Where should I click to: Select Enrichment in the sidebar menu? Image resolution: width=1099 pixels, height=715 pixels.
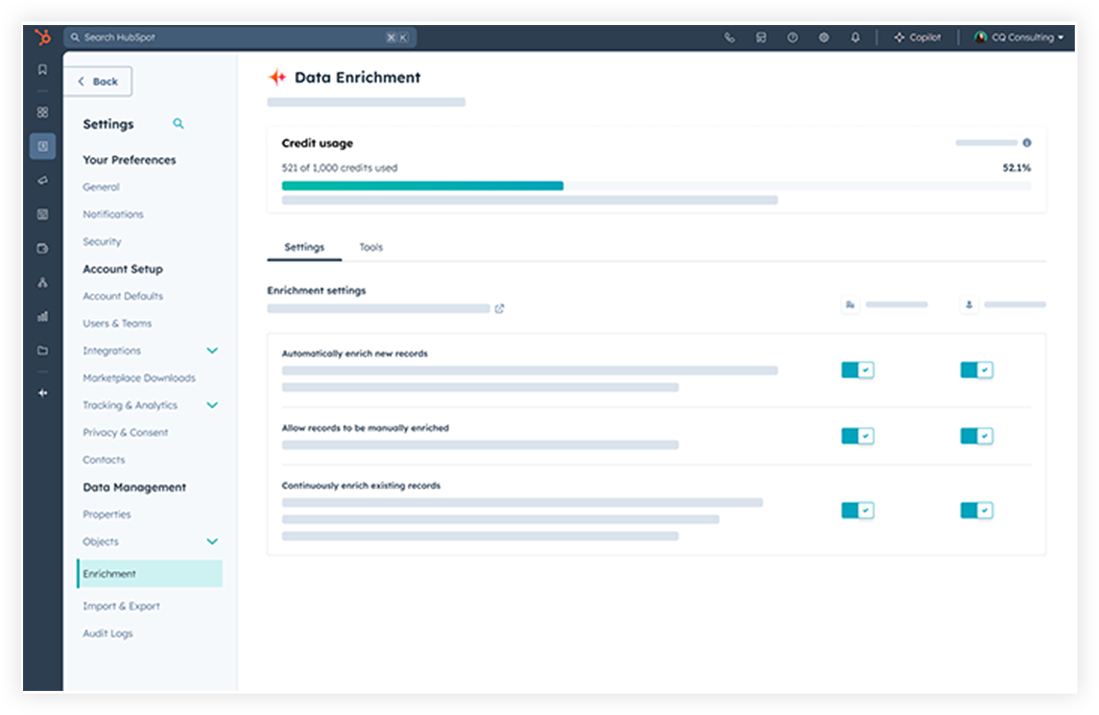(x=110, y=573)
